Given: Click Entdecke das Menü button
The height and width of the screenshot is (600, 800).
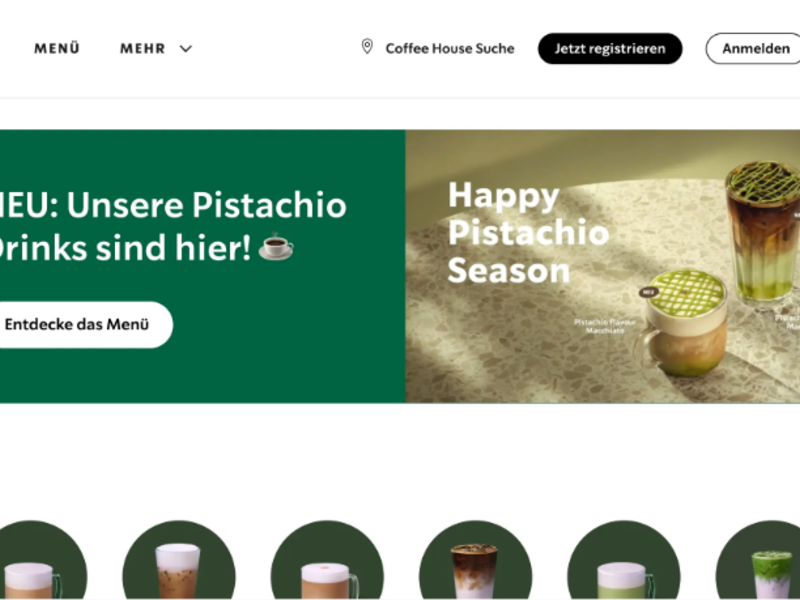Looking at the screenshot, I should [x=84, y=324].
